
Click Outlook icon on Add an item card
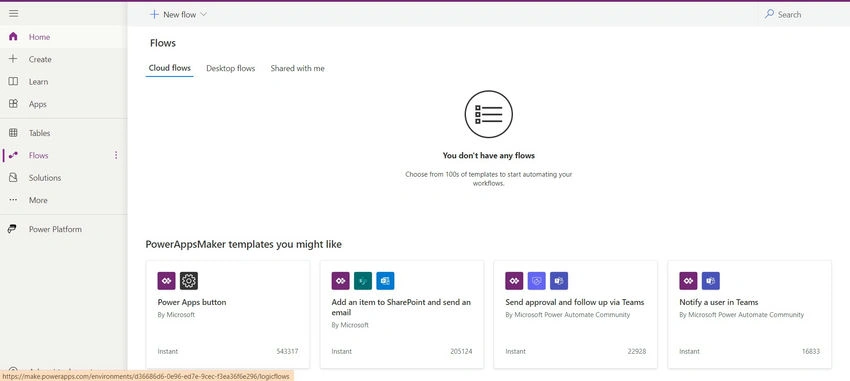pos(385,281)
